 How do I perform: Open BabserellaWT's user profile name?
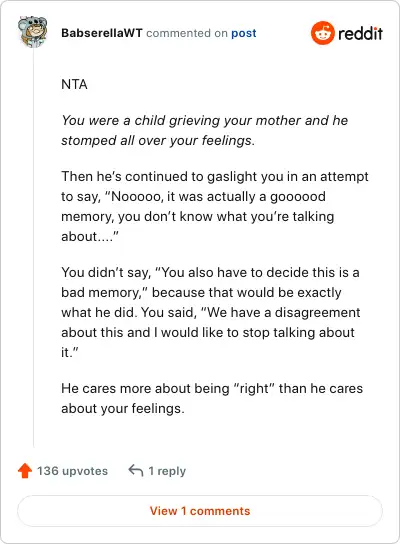(x=102, y=33)
